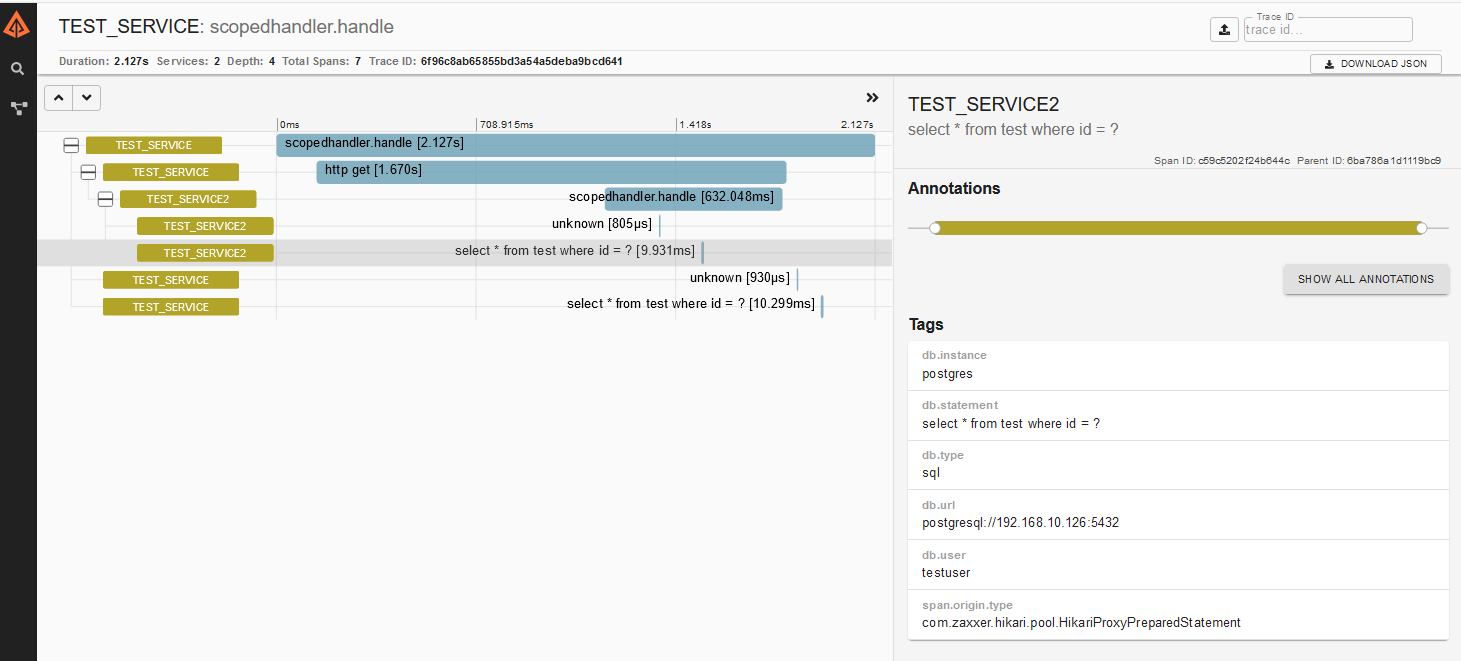Viewport: 1461px width, 661px height.
Task: Click the SHOW ALL ANNOTATIONS button
Action: 1366,279
